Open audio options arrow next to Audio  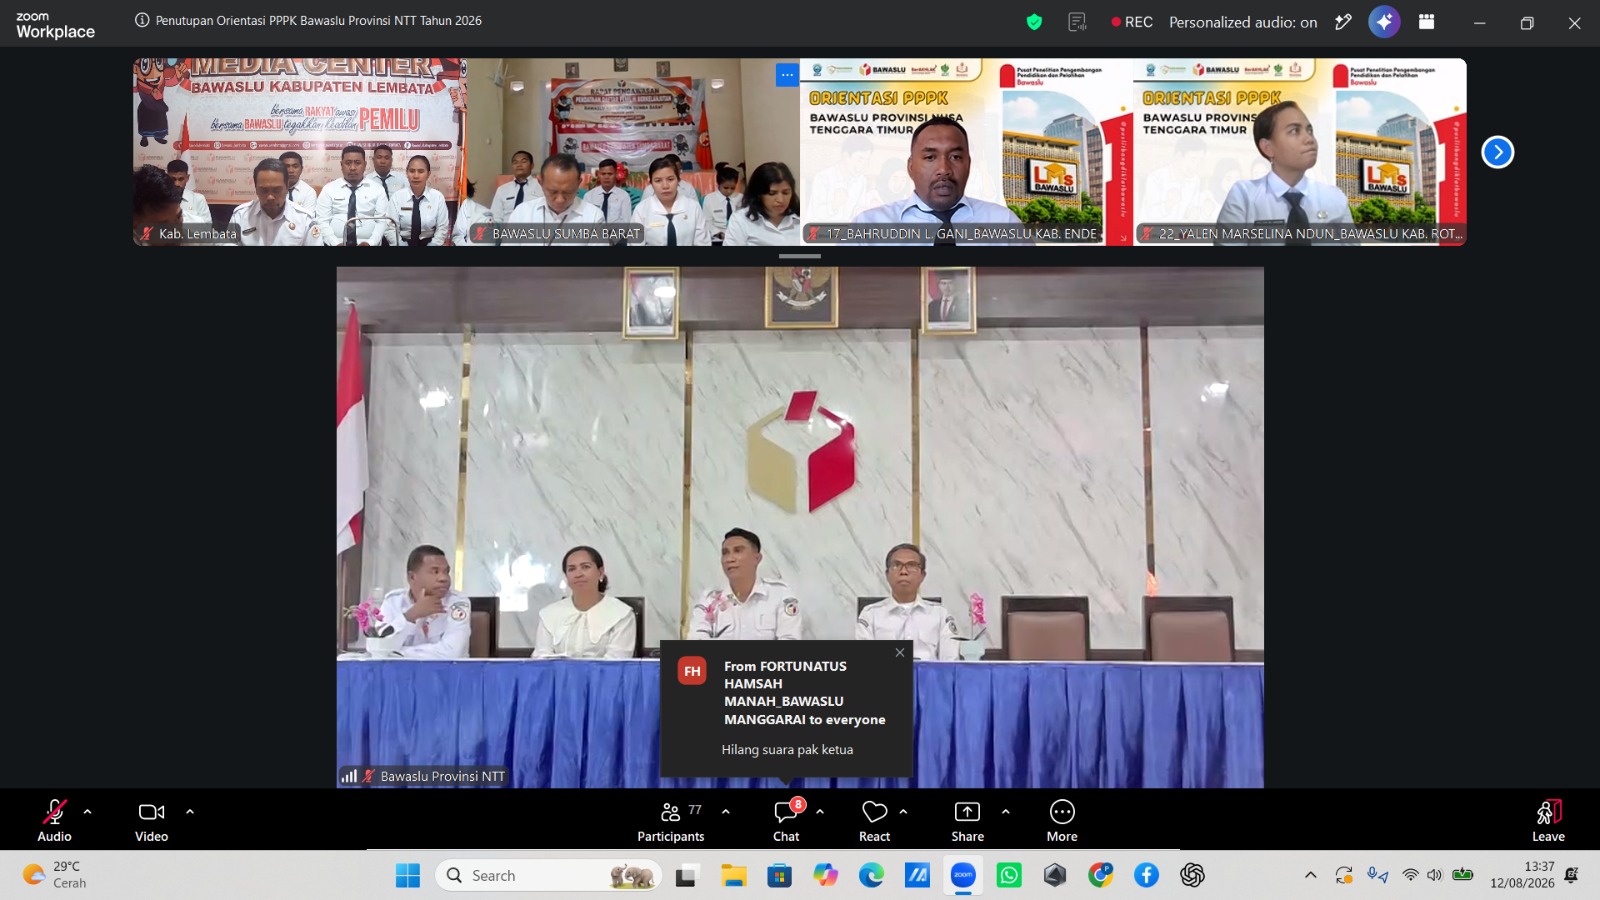pos(88,812)
